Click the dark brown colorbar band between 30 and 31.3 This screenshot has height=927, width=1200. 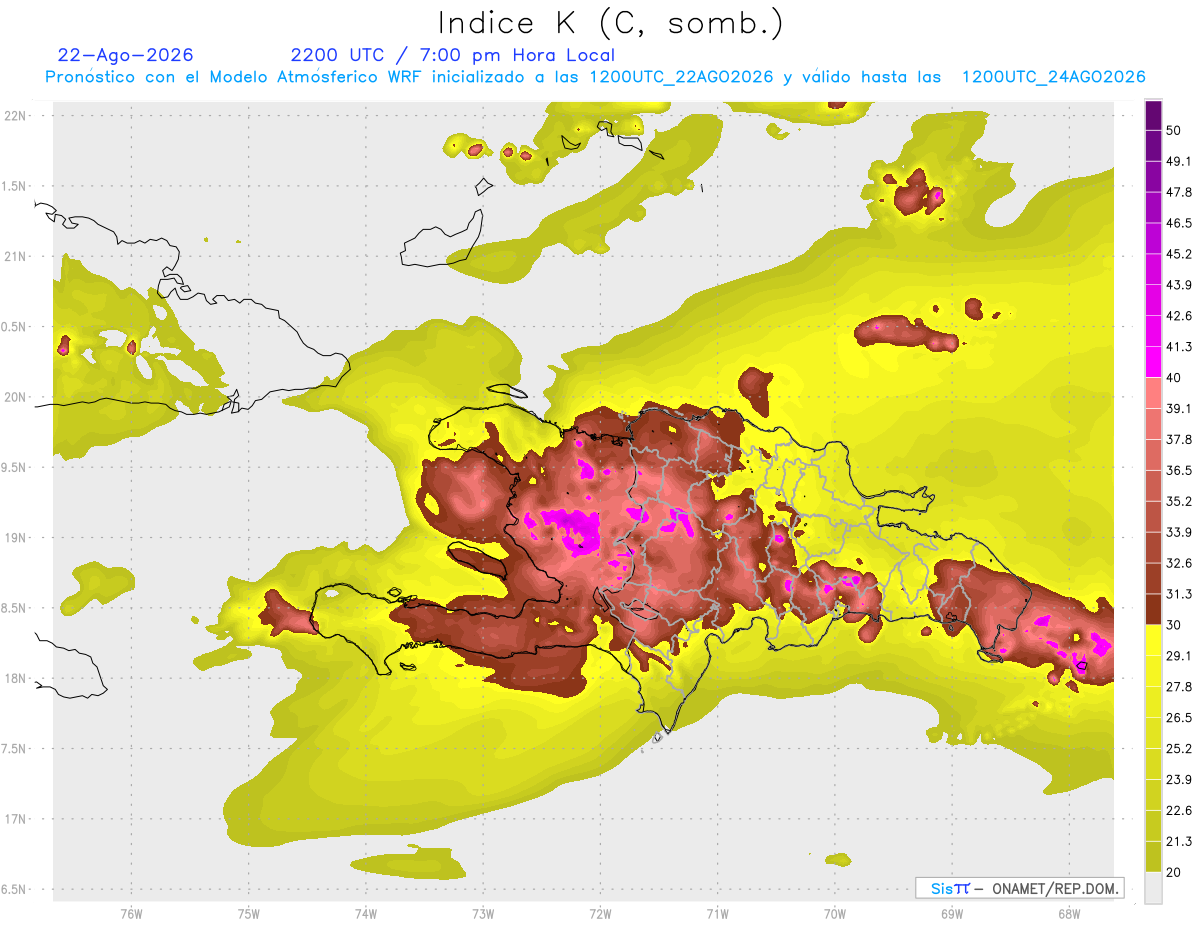pyautogui.click(x=1153, y=609)
